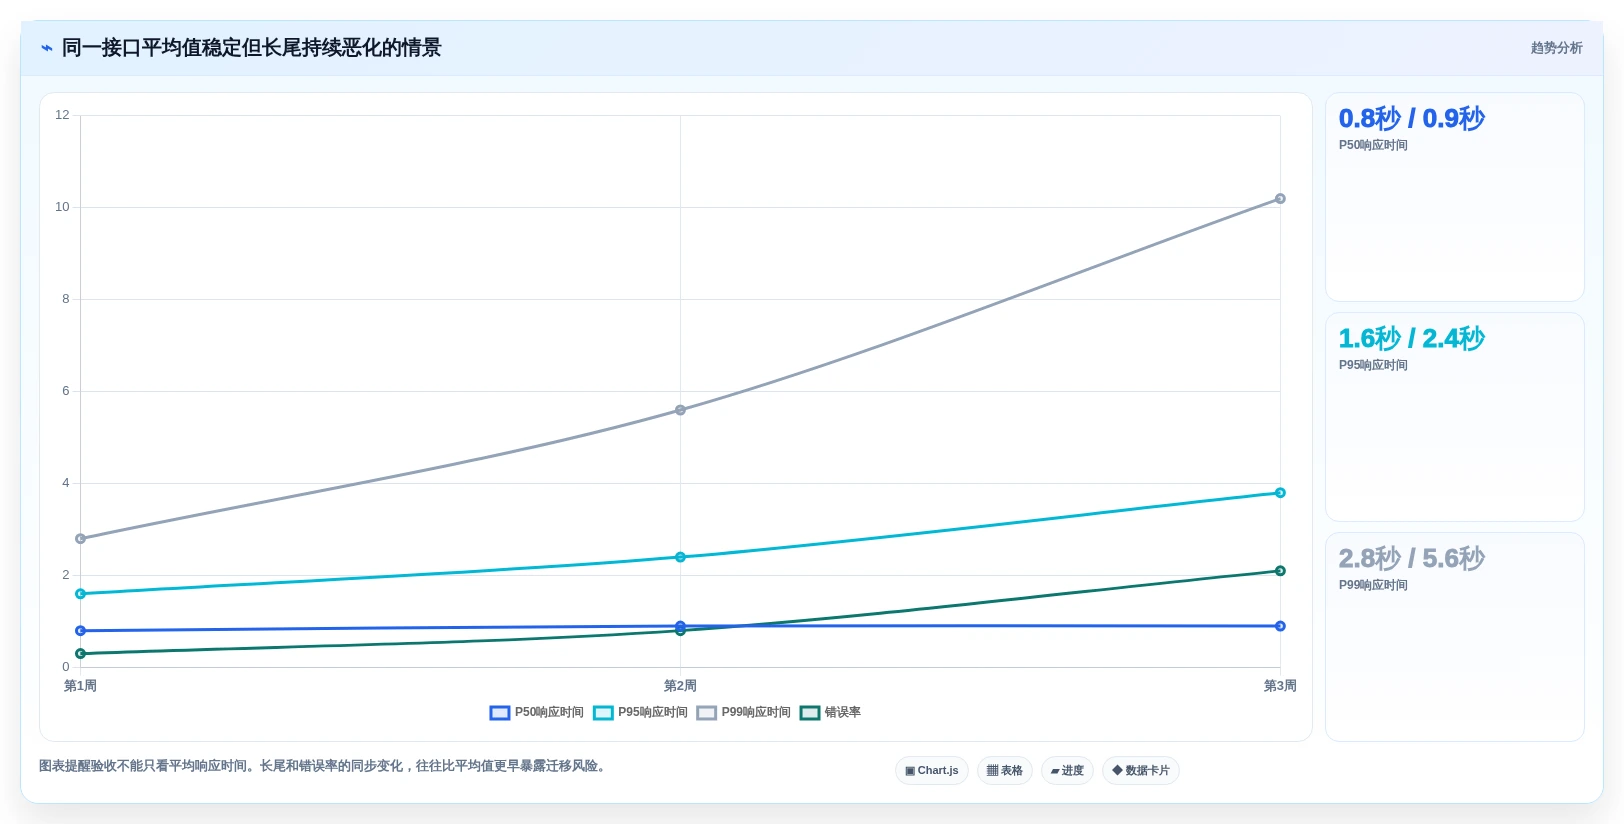
Task: Click the 第3周 axis label
Action: (1280, 686)
